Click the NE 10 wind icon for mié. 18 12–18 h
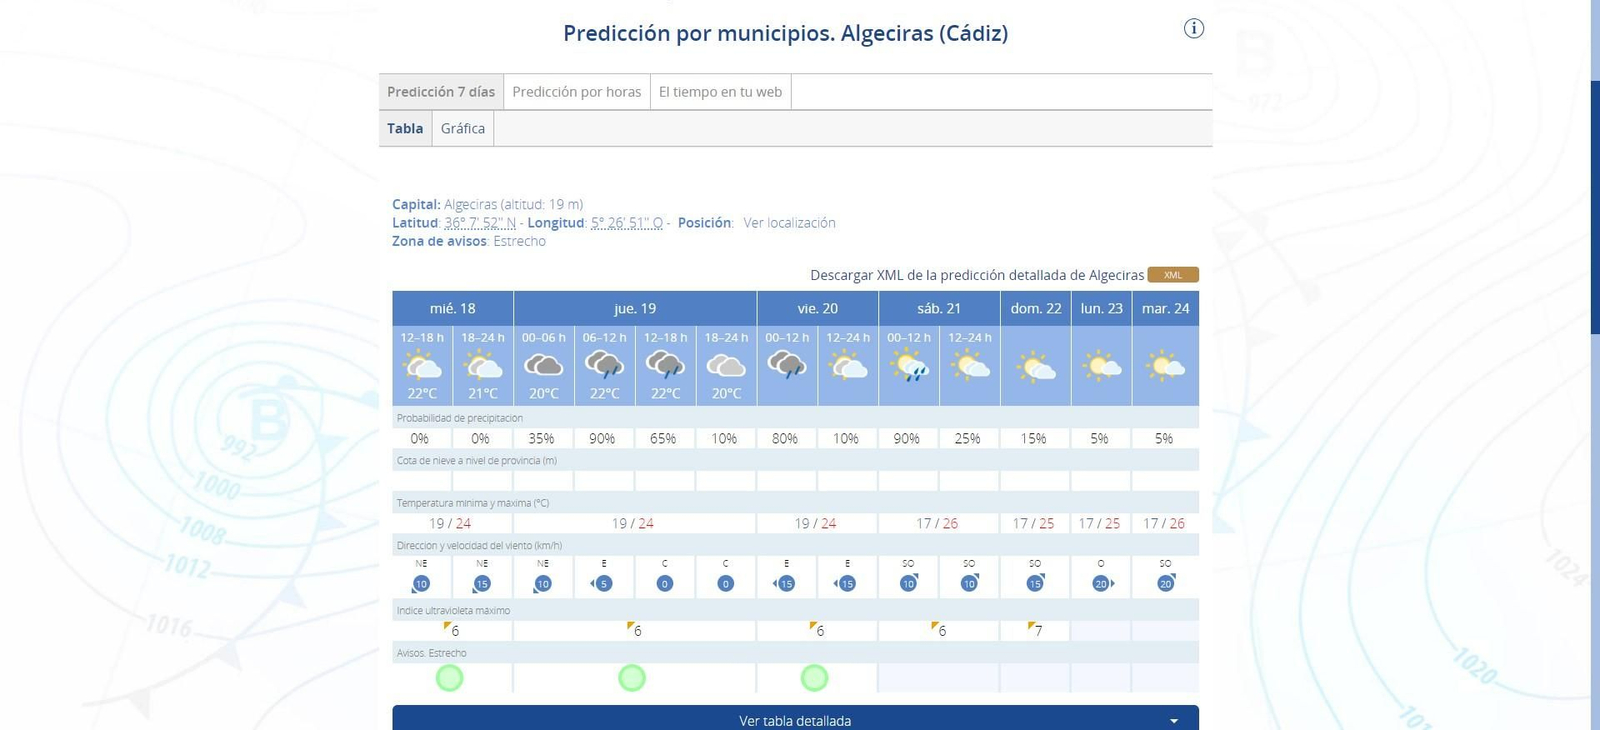 coord(421,584)
